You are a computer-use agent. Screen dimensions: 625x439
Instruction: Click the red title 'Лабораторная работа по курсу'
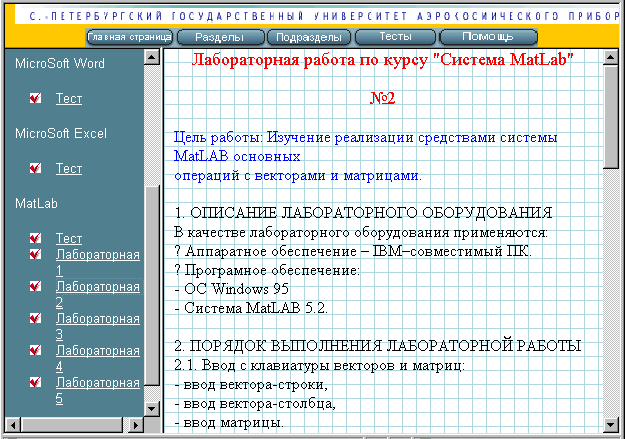[383, 60]
